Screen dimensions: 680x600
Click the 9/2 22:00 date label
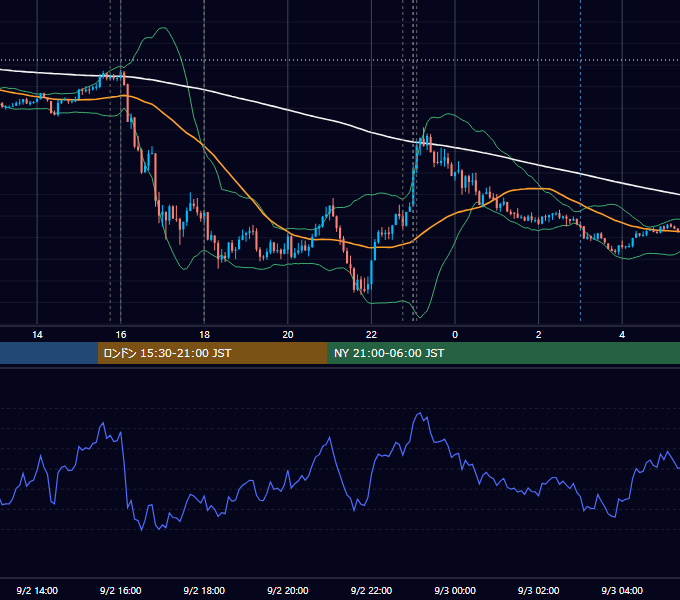click(371, 590)
